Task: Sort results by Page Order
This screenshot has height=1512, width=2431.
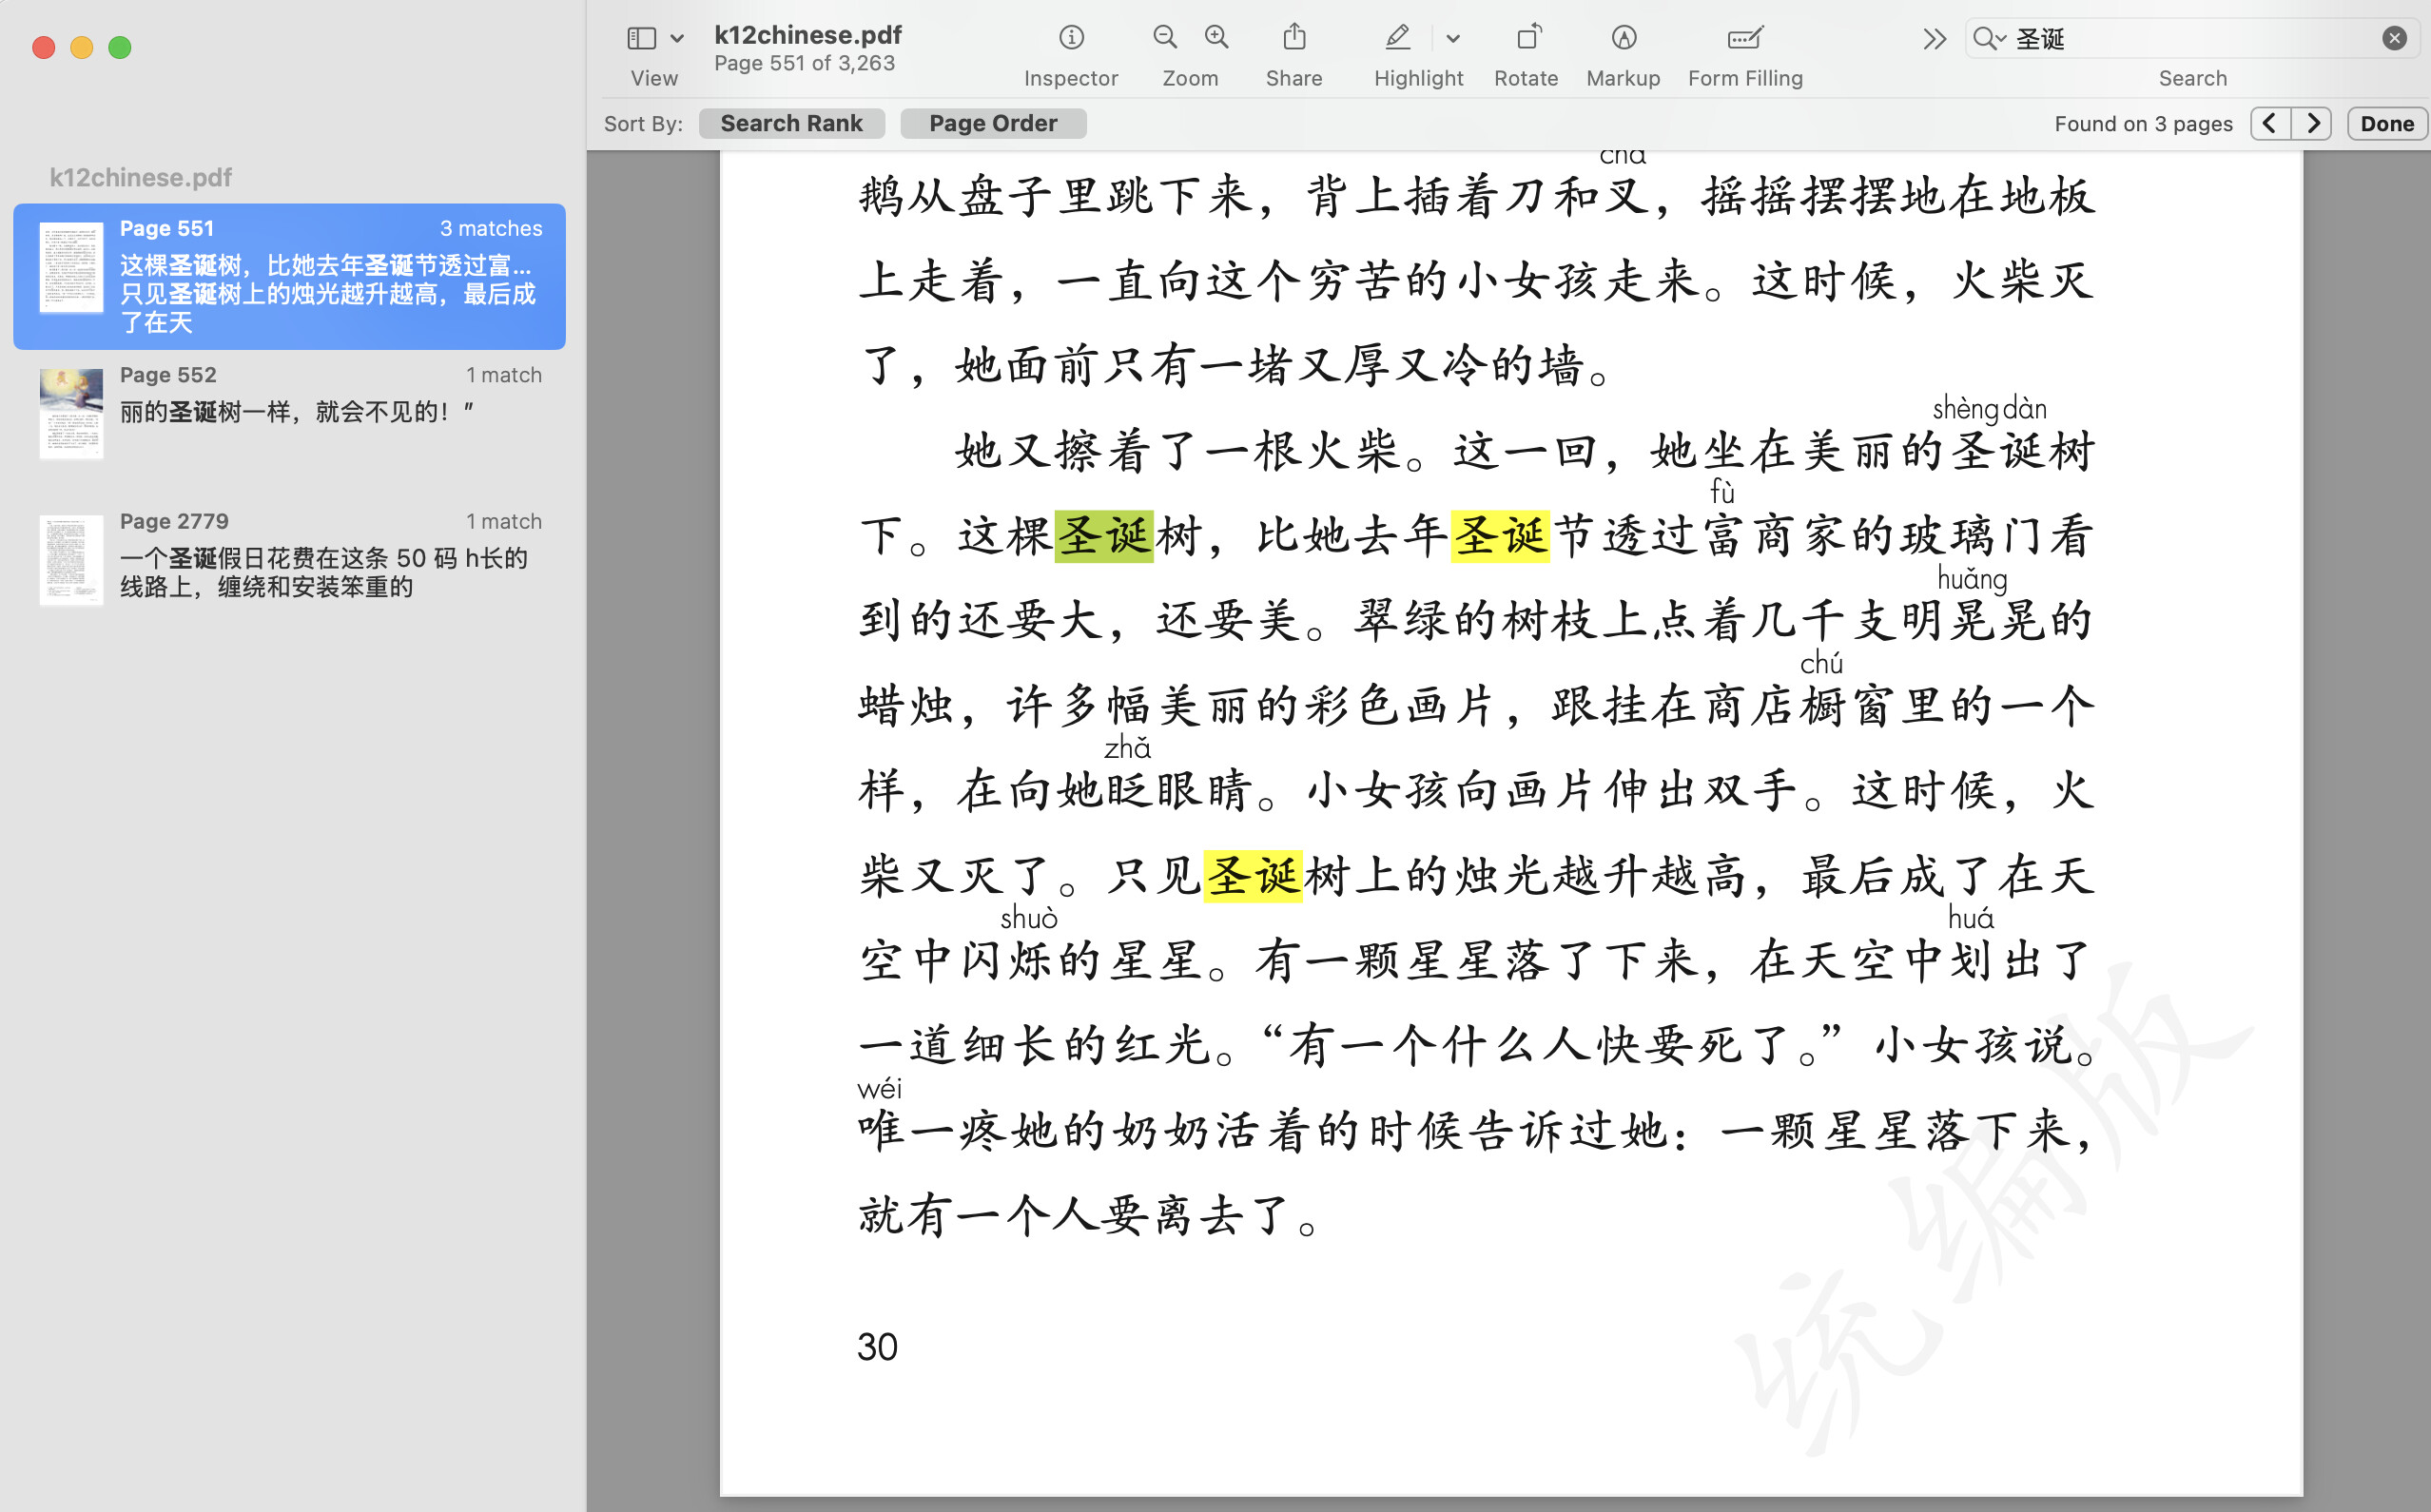Action: [992, 123]
